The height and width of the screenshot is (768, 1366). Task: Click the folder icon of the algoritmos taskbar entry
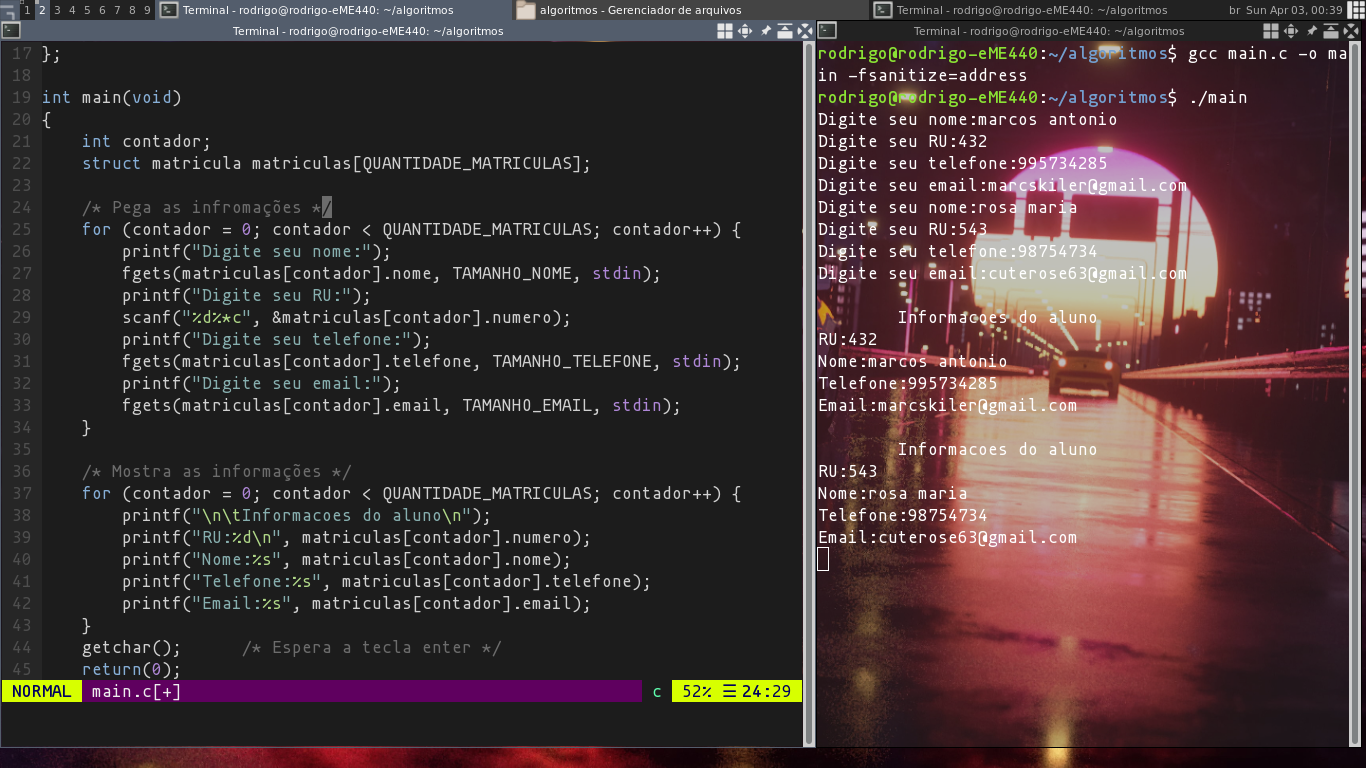[x=526, y=10]
